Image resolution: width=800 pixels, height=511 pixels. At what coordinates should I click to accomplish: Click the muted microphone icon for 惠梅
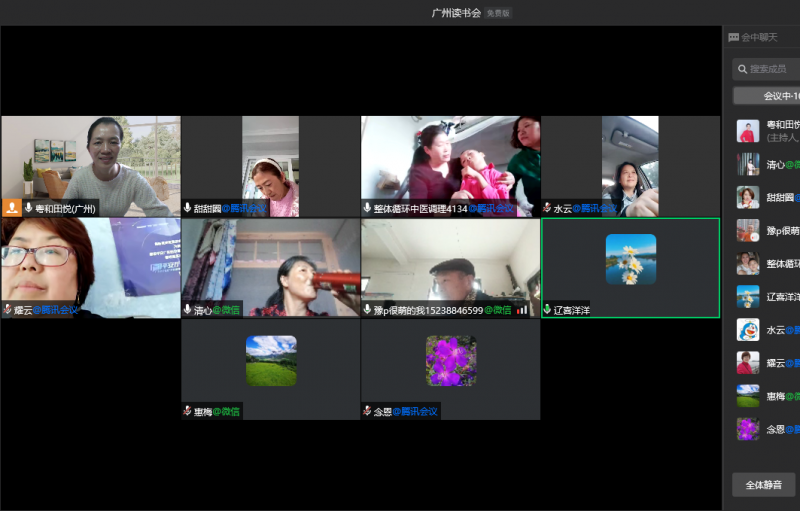187,411
